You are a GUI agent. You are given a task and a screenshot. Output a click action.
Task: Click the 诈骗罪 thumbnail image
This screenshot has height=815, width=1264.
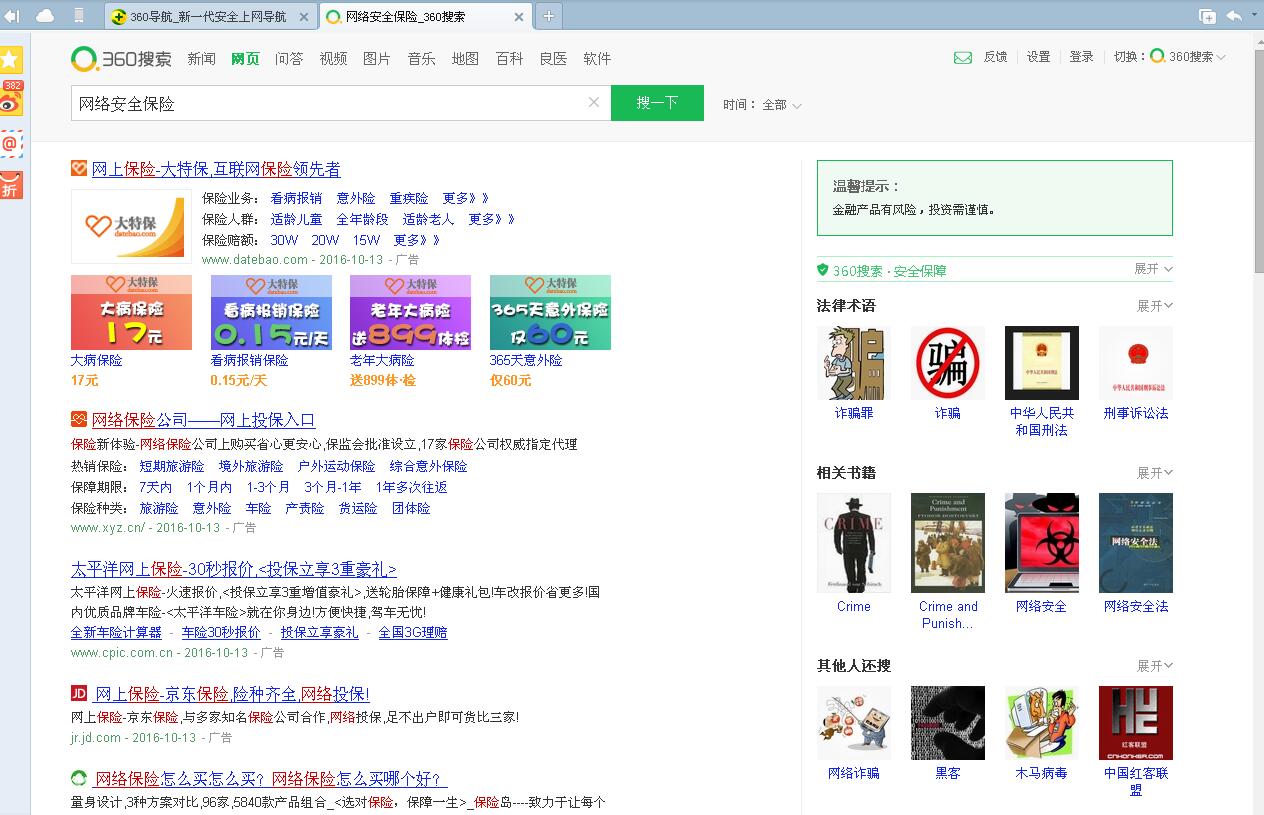click(854, 363)
